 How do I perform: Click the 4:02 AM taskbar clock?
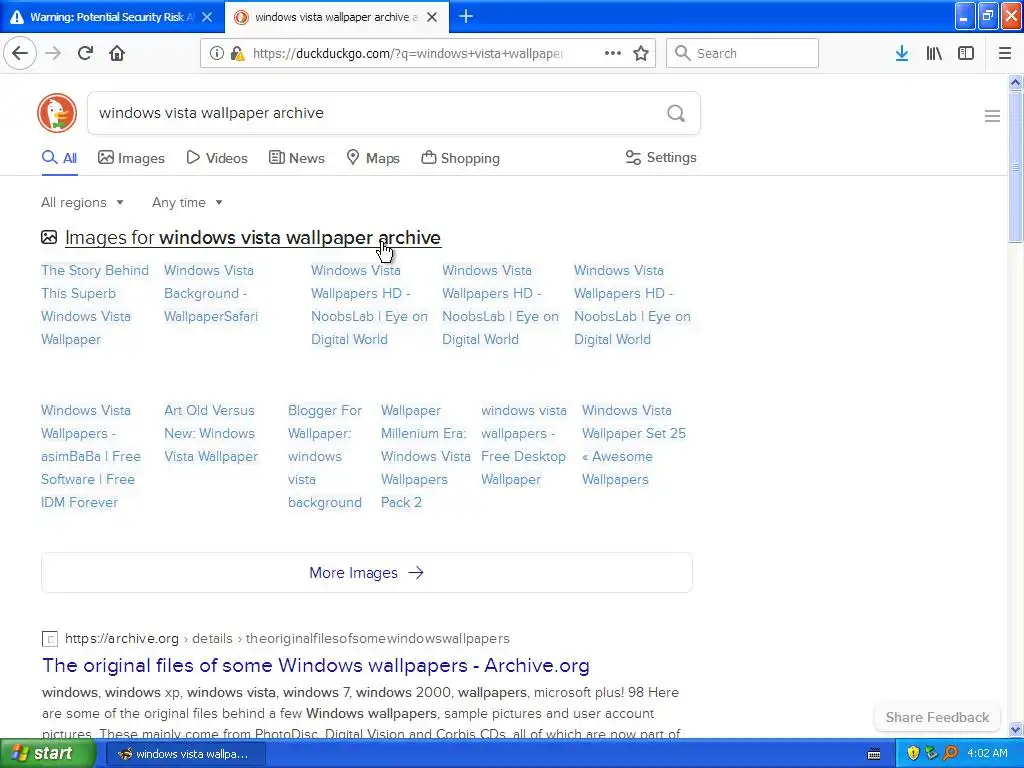point(987,753)
